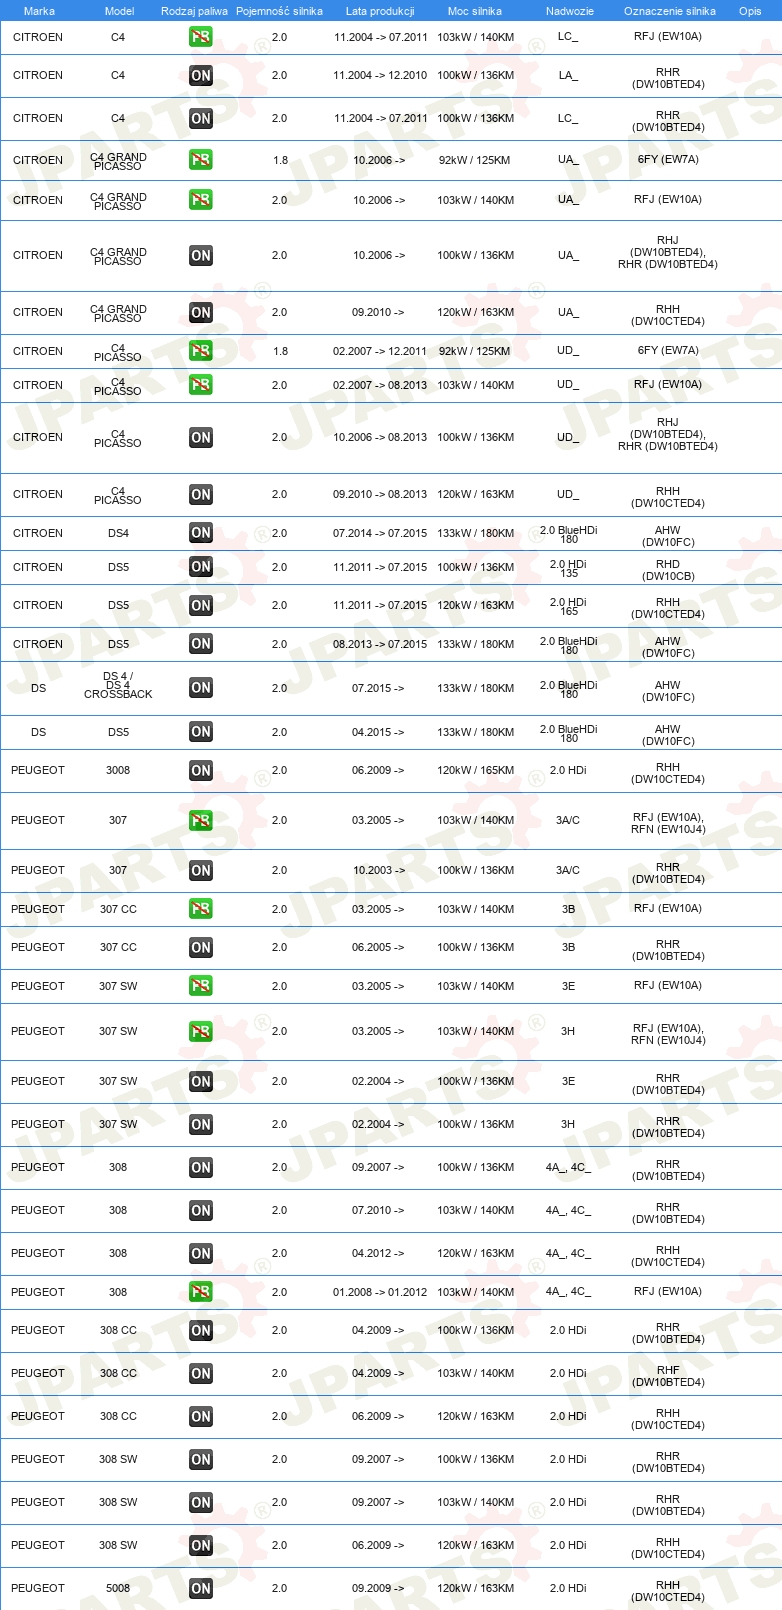
Task: Click the date range '08.2013 -> 07.2015'
Action: coord(380,644)
